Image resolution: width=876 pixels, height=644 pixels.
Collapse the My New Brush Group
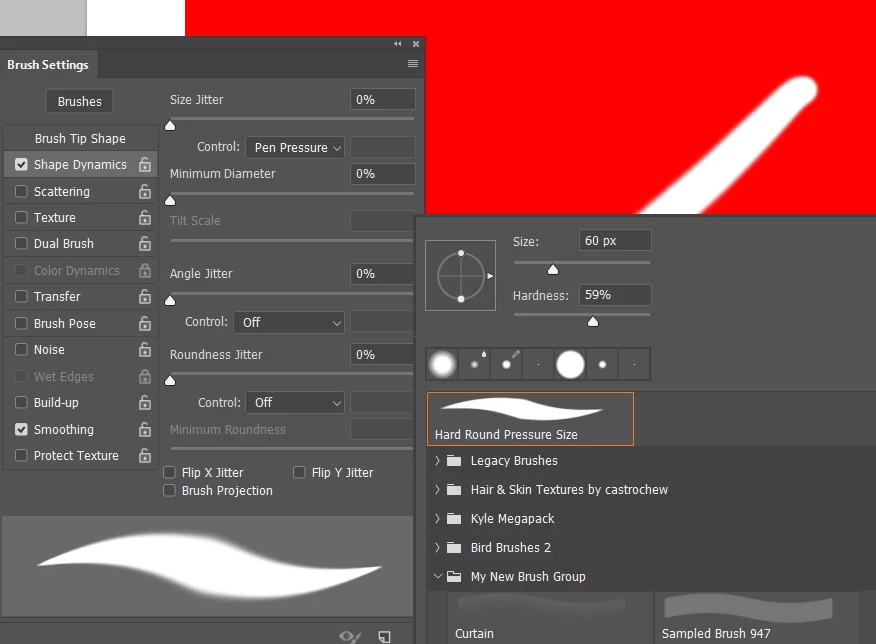(x=437, y=576)
